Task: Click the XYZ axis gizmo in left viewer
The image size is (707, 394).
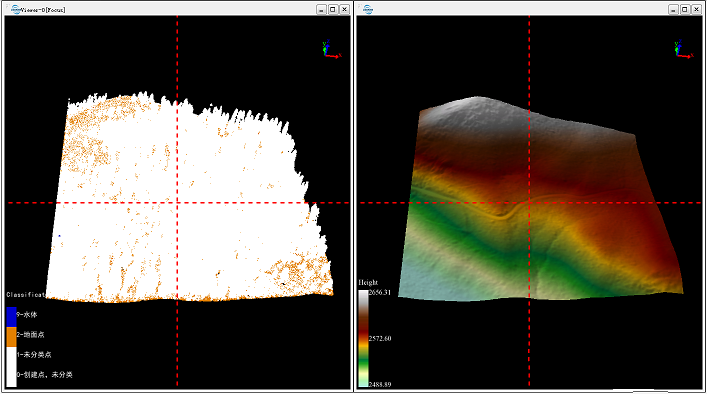Action: pyautogui.click(x=331, y=49)
